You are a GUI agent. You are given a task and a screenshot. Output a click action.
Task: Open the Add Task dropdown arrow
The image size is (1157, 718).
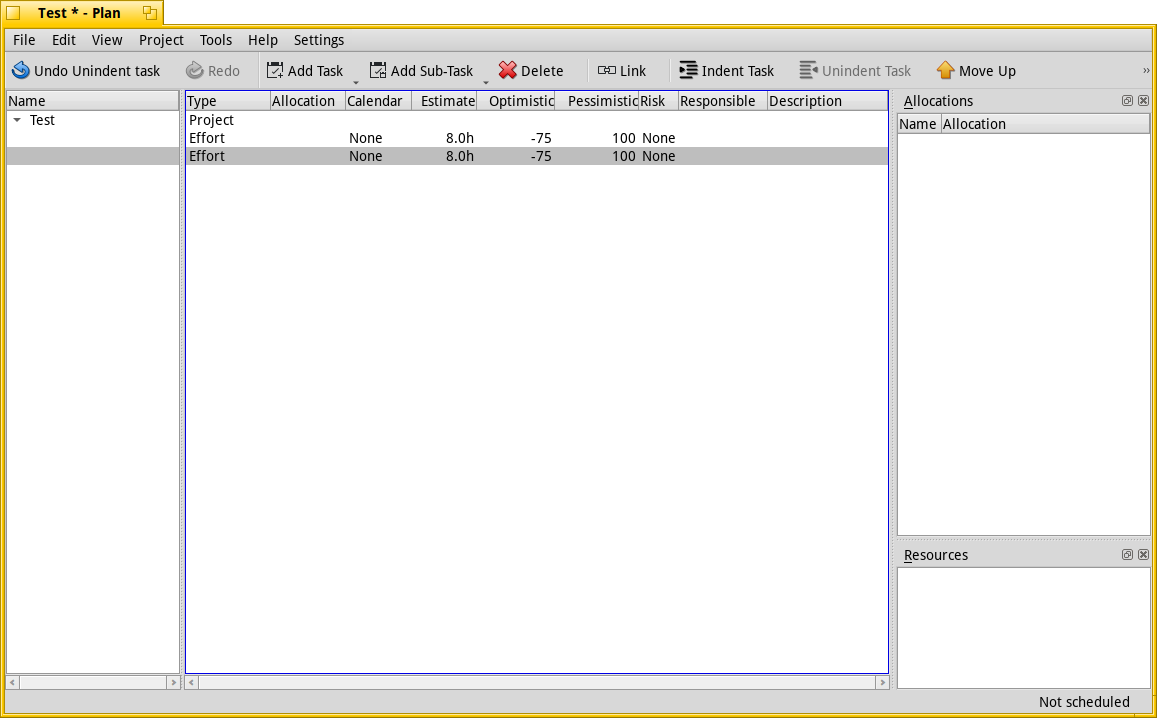[356, 82]
